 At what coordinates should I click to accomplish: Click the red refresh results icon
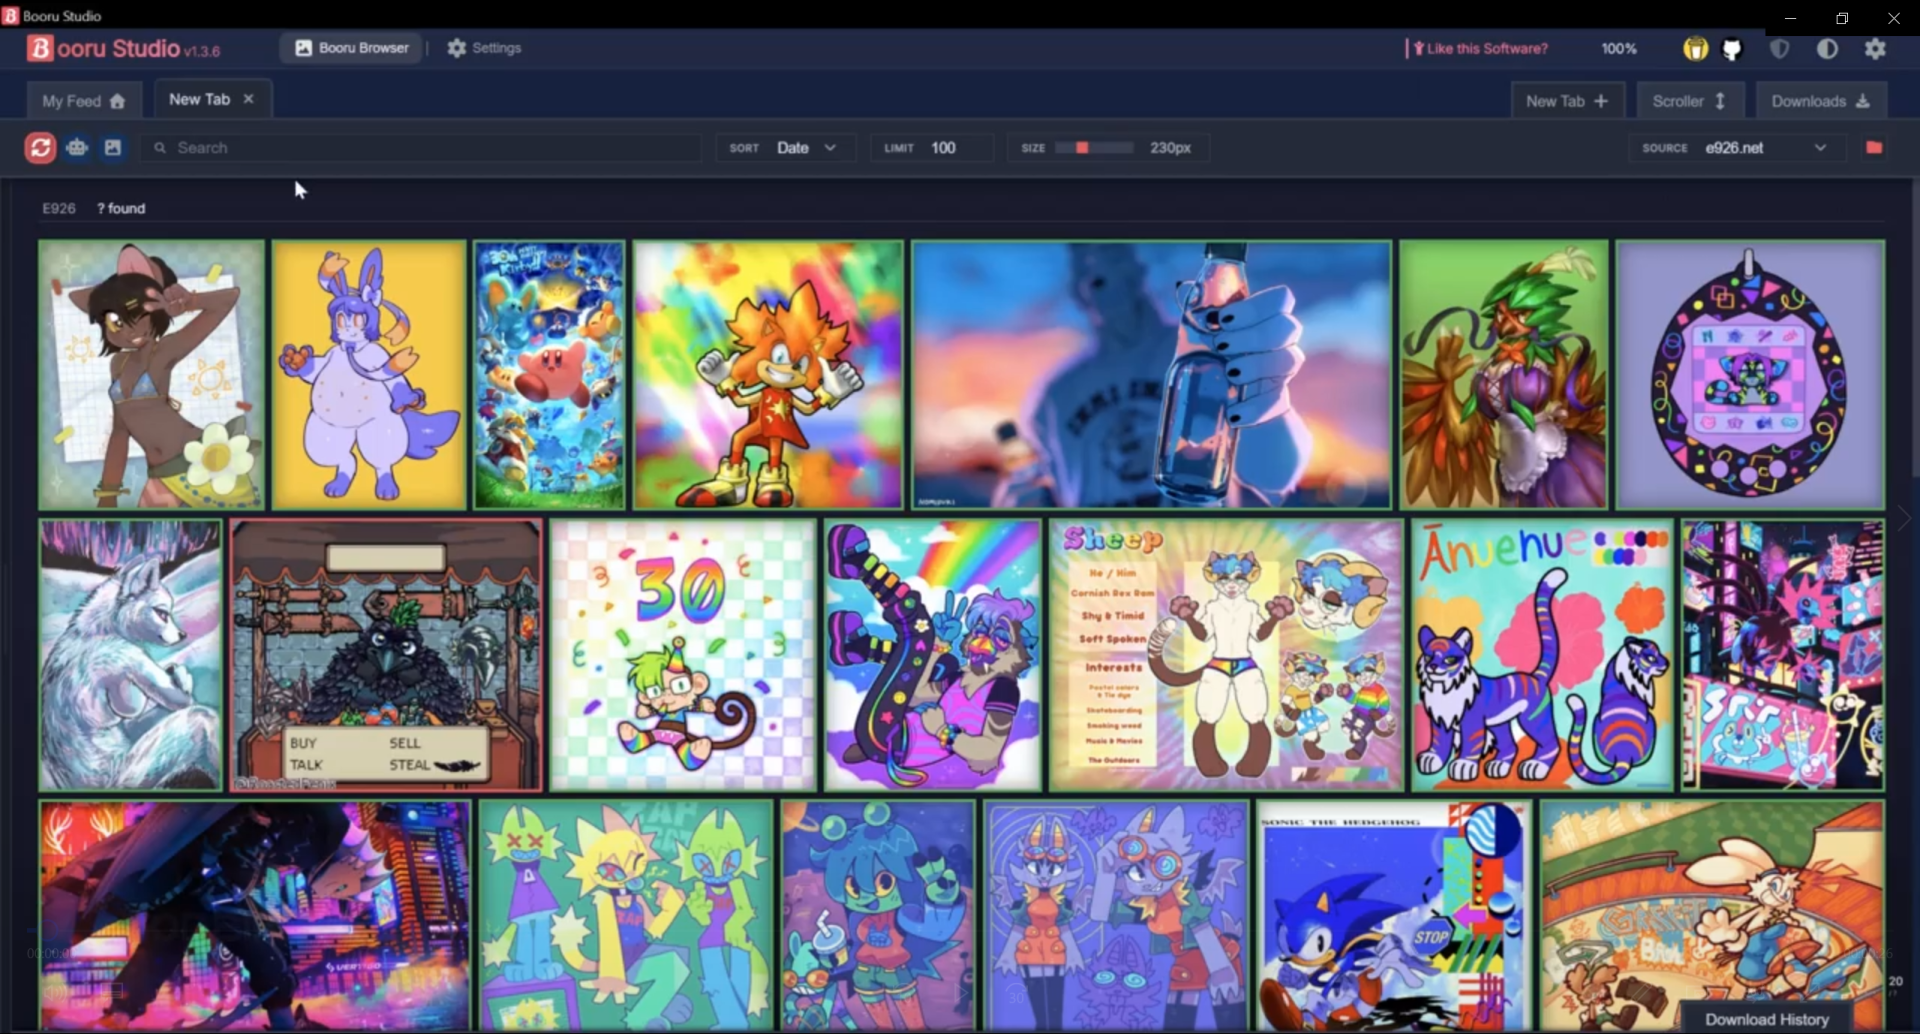tap(40, 148)
